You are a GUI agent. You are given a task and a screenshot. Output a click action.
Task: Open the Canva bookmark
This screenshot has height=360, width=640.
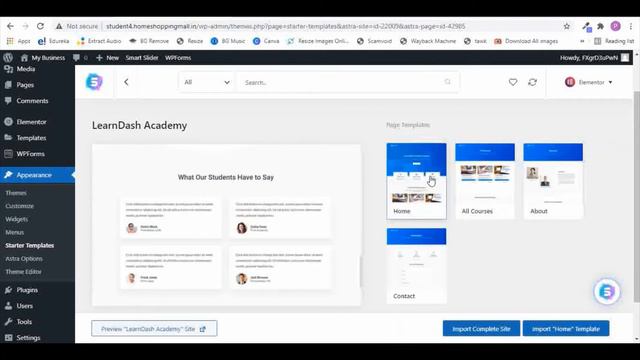(266, 41)
